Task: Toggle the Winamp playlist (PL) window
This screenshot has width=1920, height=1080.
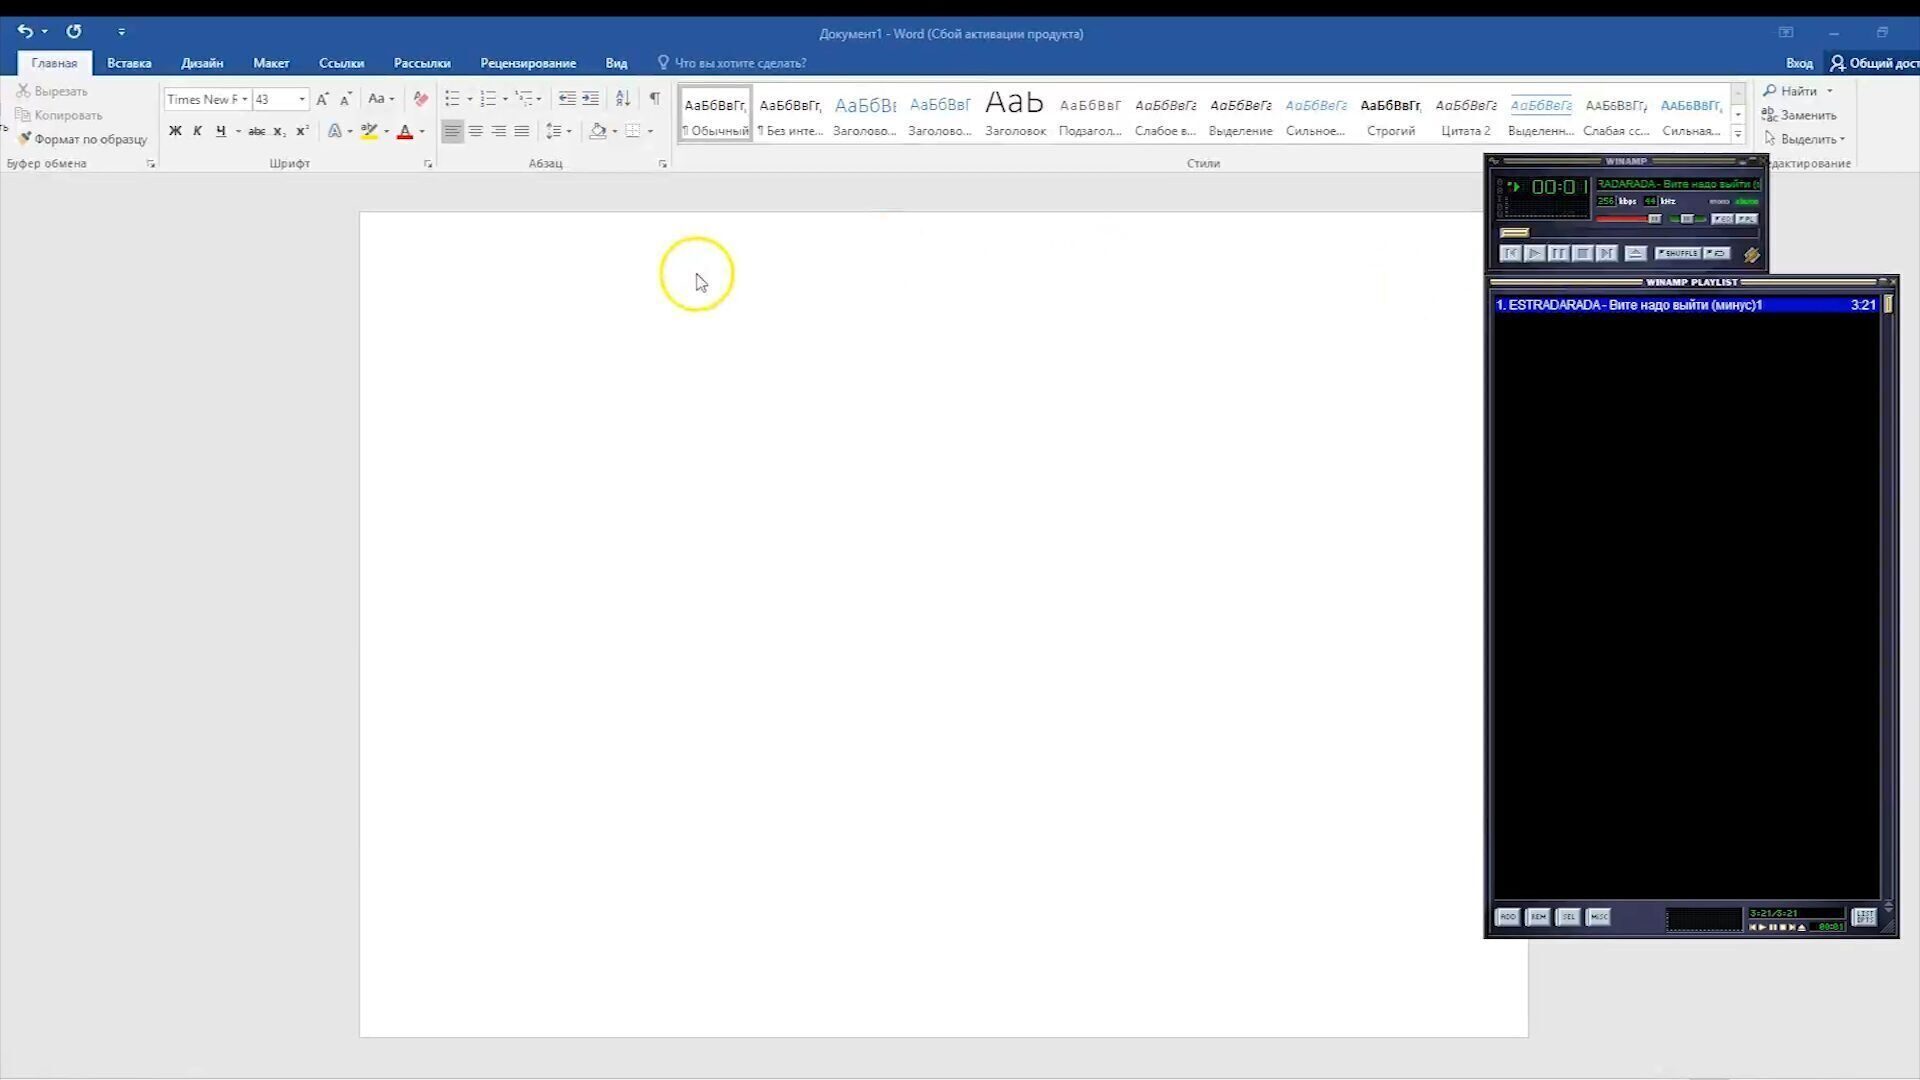Action: pos(1746,219)
